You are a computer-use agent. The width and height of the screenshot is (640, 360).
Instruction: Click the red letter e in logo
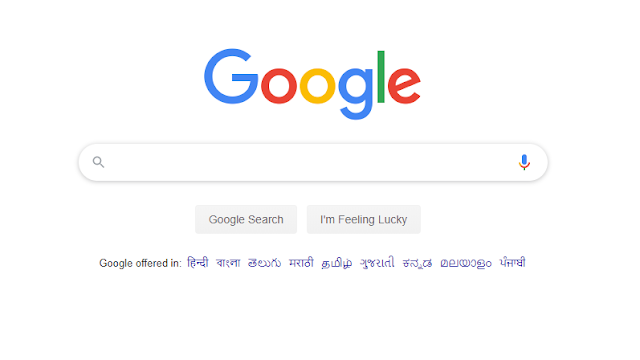404,86
